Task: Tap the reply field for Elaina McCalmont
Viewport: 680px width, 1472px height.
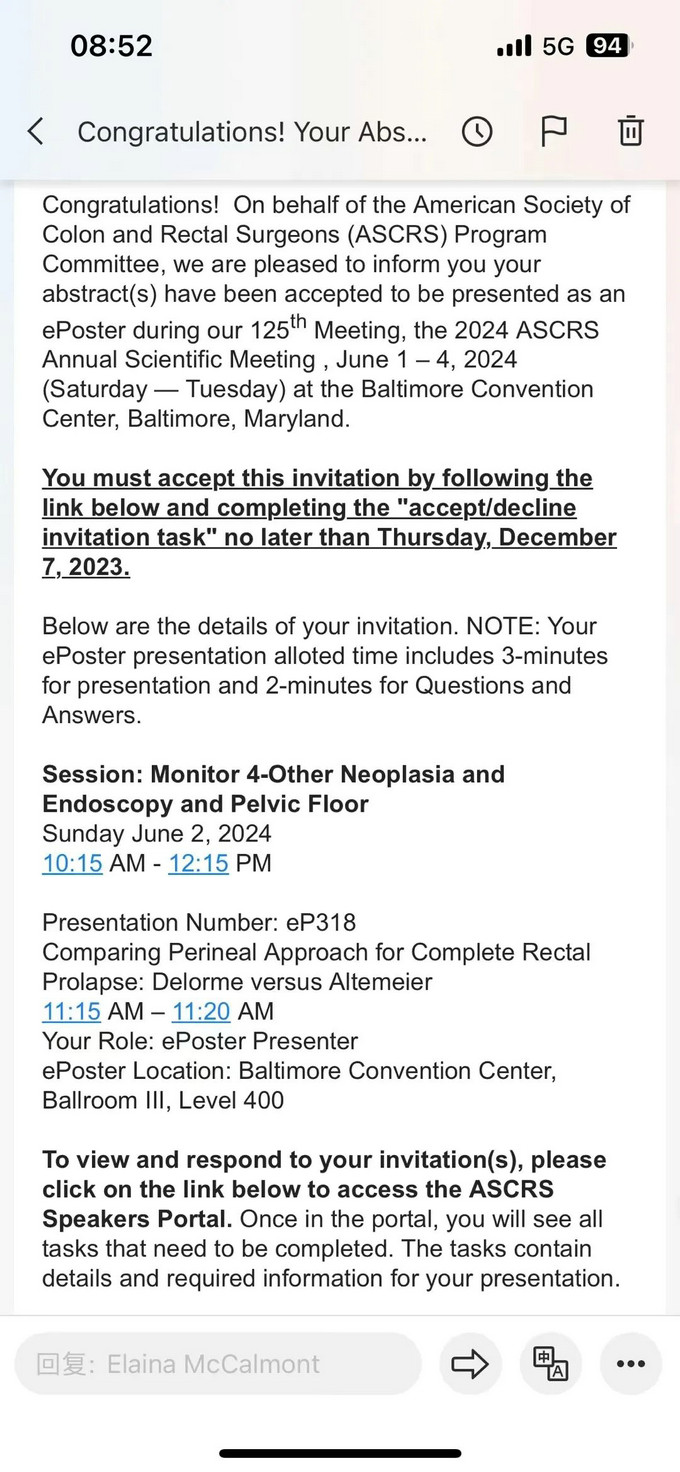Action: [x=218, y=1364]
